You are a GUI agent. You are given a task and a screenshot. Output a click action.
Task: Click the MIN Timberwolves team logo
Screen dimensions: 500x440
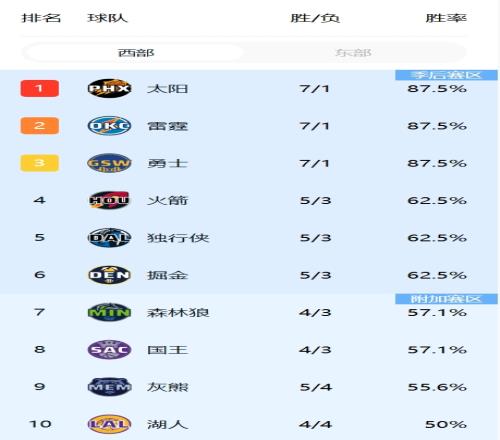(x=109, y=312)
